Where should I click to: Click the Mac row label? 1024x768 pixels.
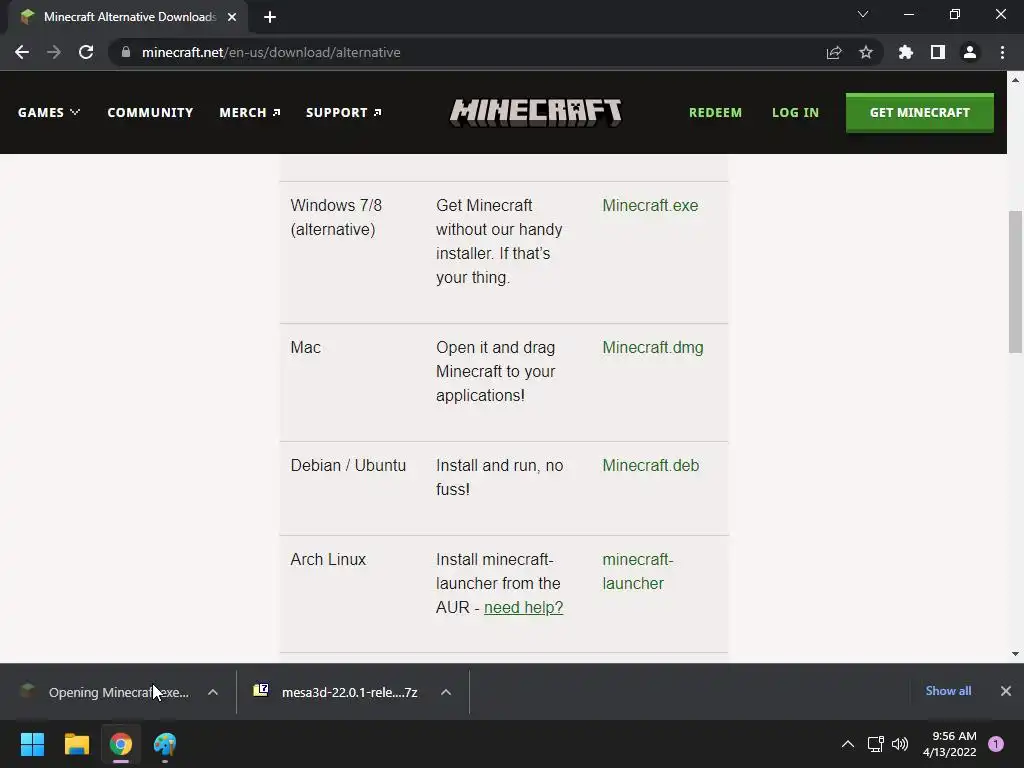[306, 347]
